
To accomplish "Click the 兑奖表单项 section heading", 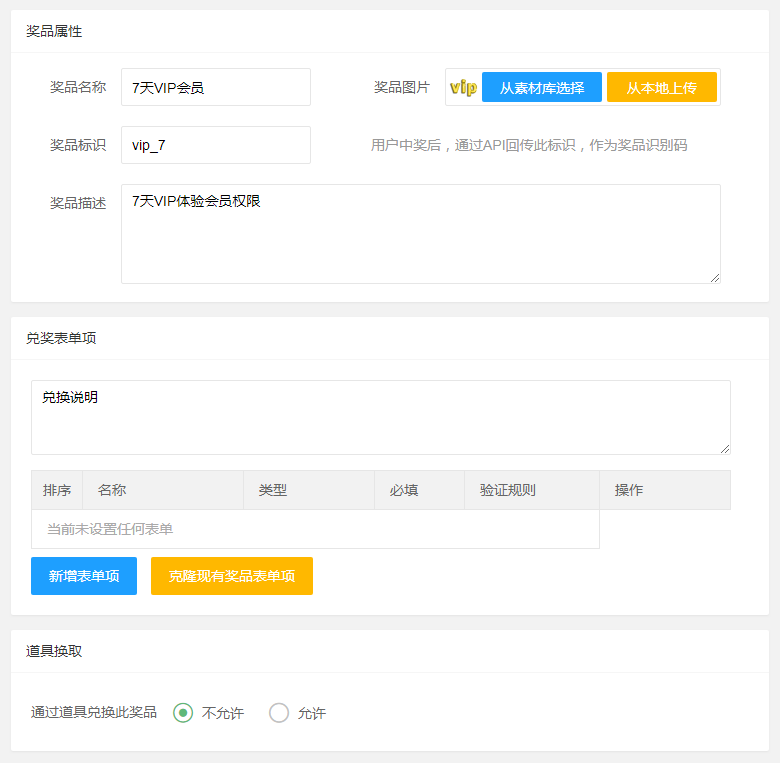I will 61,338.
